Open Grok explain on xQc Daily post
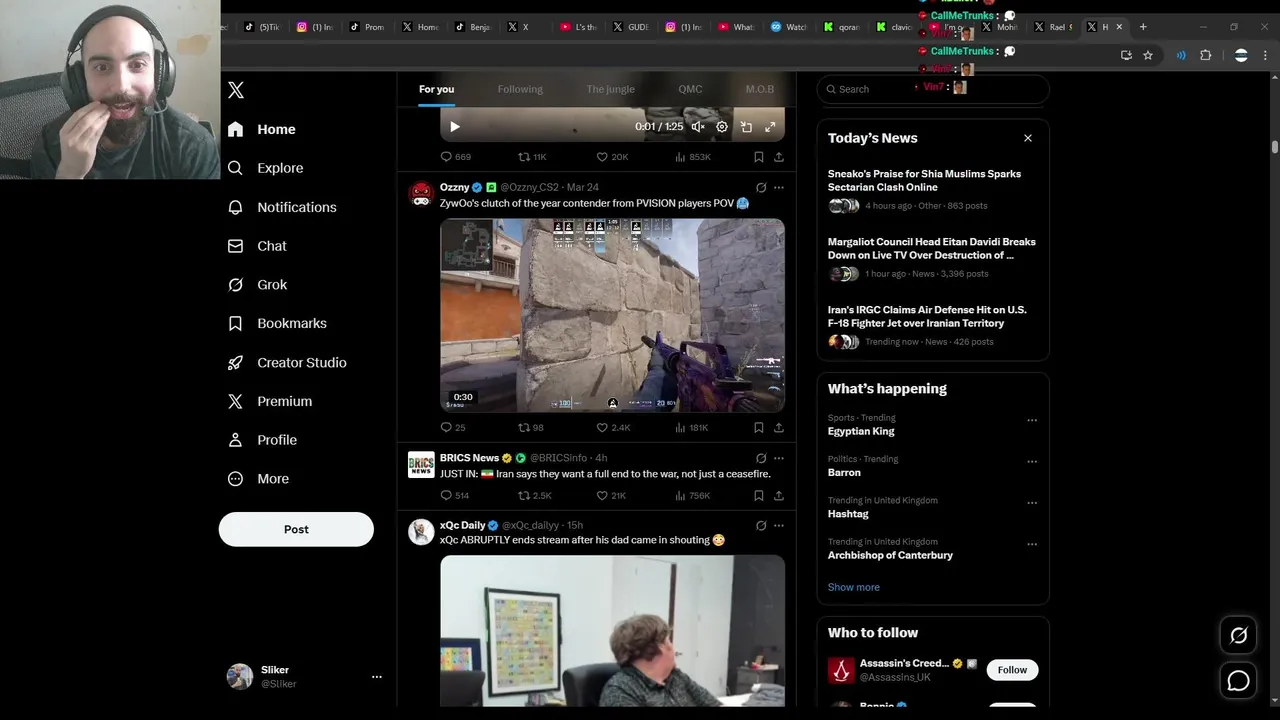The width and height of the screenshot is (1280, 720). coord(761,525)
